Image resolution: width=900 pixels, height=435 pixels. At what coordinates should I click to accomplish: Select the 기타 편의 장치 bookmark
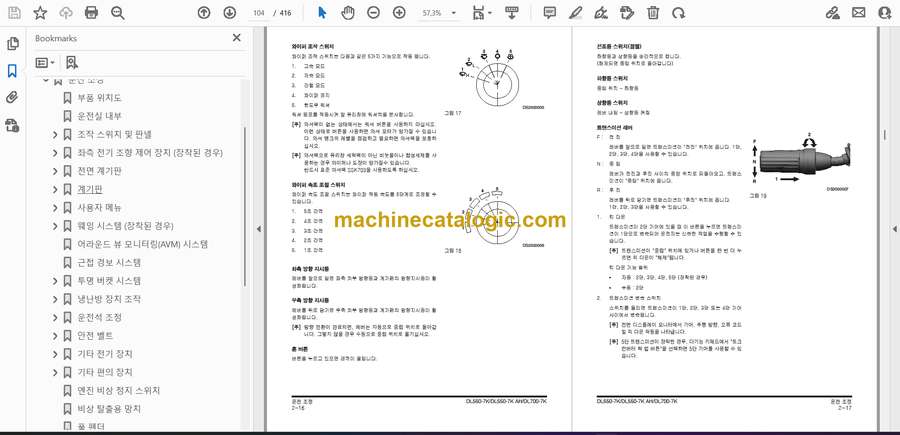[x=104, y=372]
